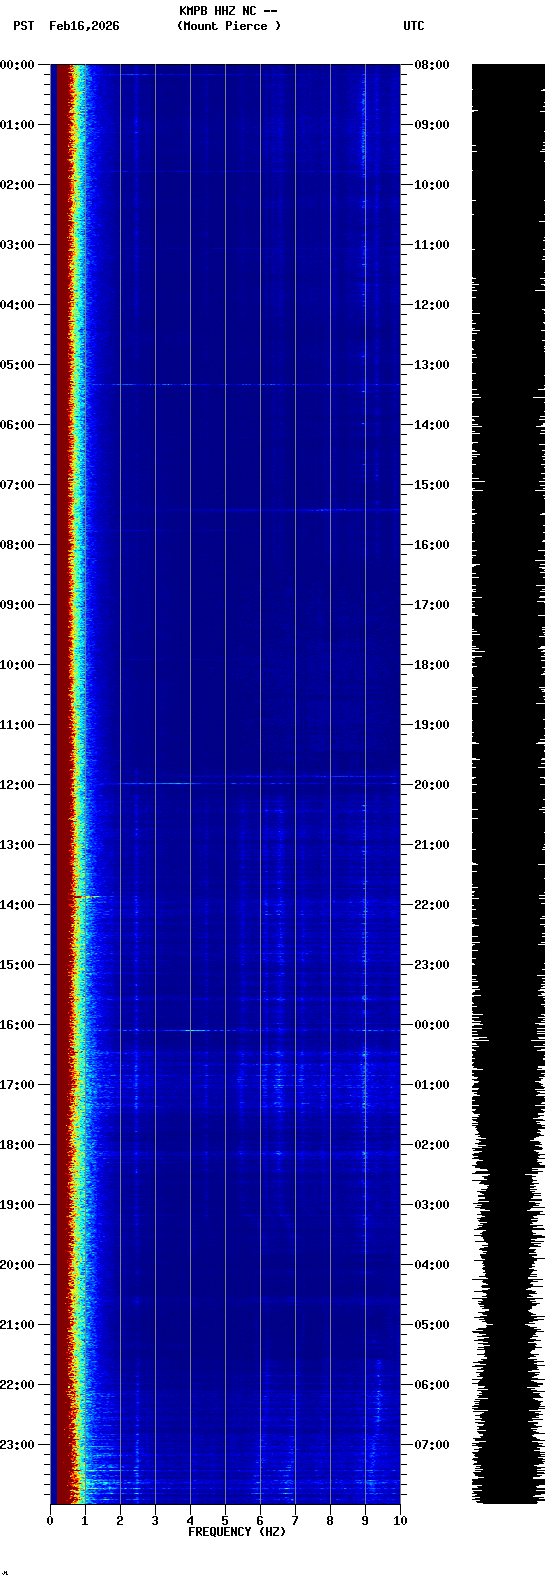Viewport: 552px width, 1584px height.
Task: Select the 12:00 PST time label
Action: 18,785
